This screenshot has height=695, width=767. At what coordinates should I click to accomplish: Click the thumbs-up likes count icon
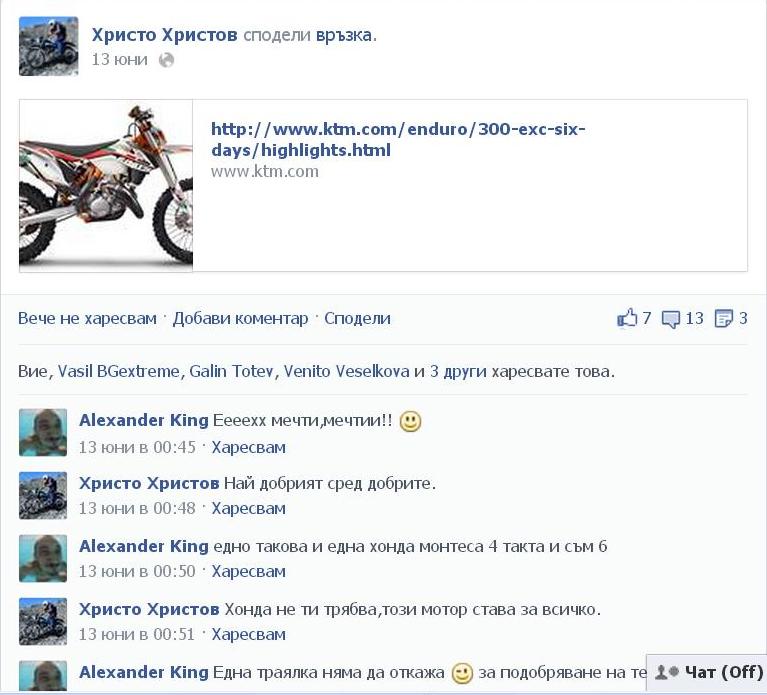(627, 318)
